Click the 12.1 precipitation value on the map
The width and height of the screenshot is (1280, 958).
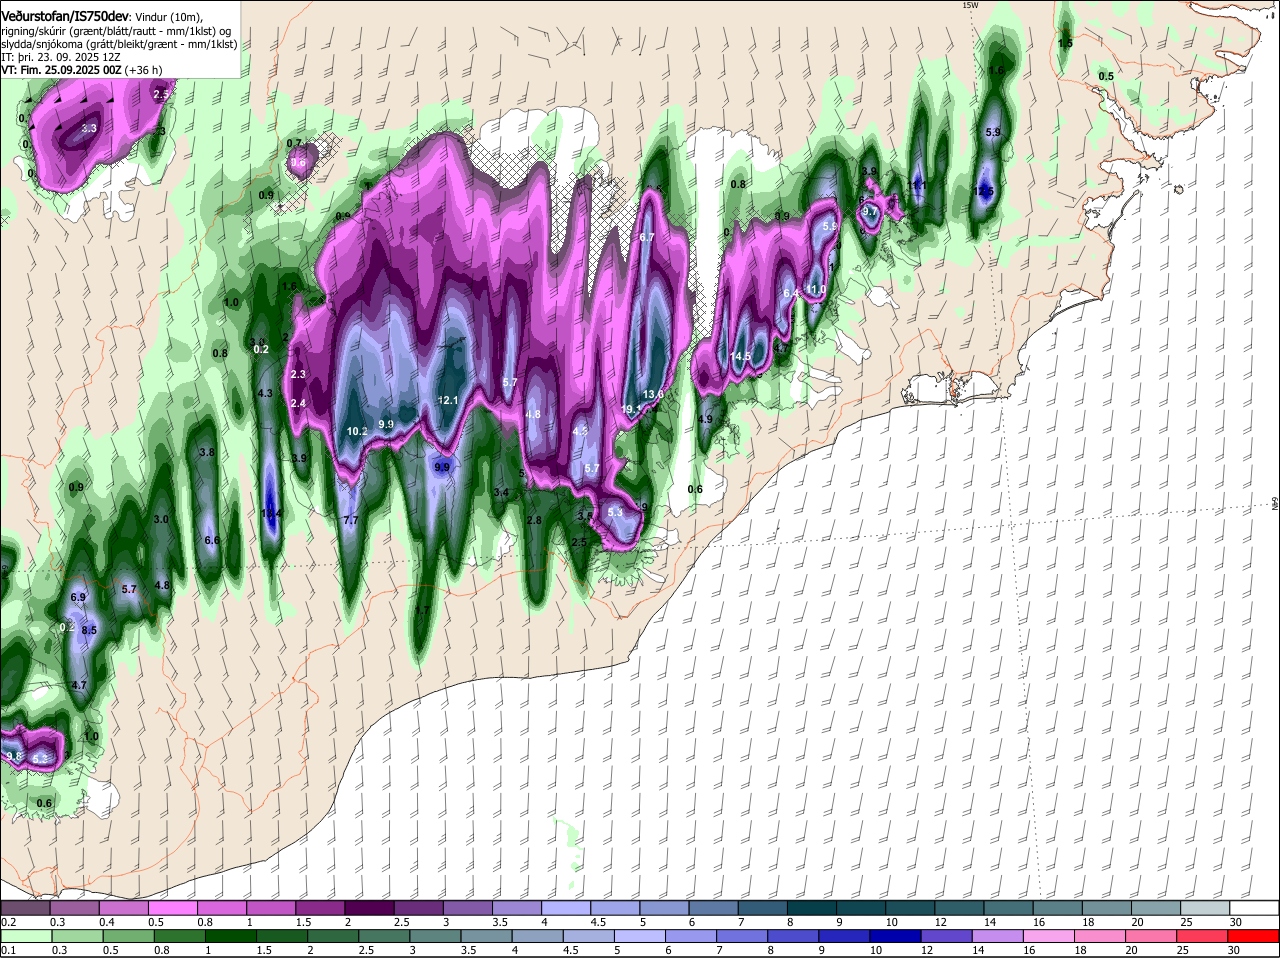[448, 400]
